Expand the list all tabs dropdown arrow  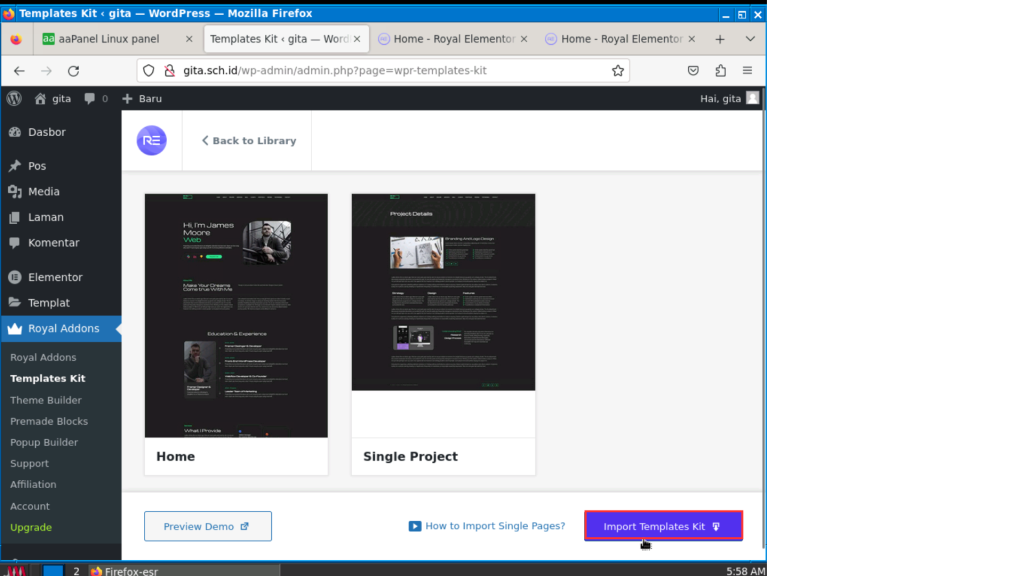(750, 39)
